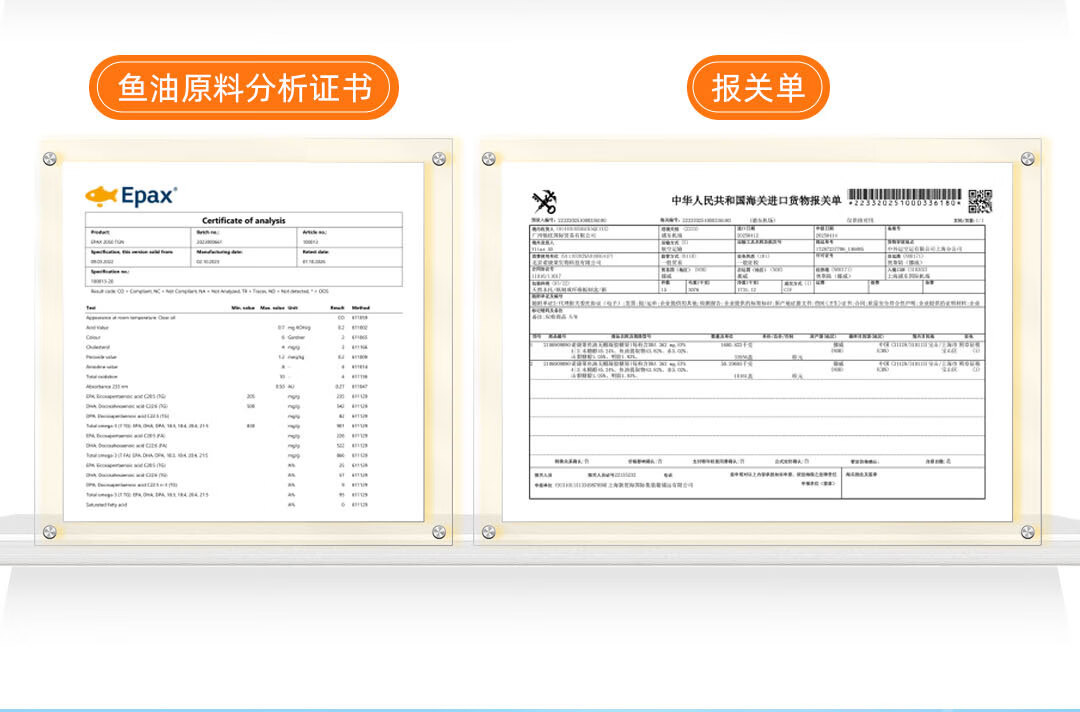Click the top-left screw of the customs declaration frame
This screenshot has height=712, width=1080.
tap(488, 159)
